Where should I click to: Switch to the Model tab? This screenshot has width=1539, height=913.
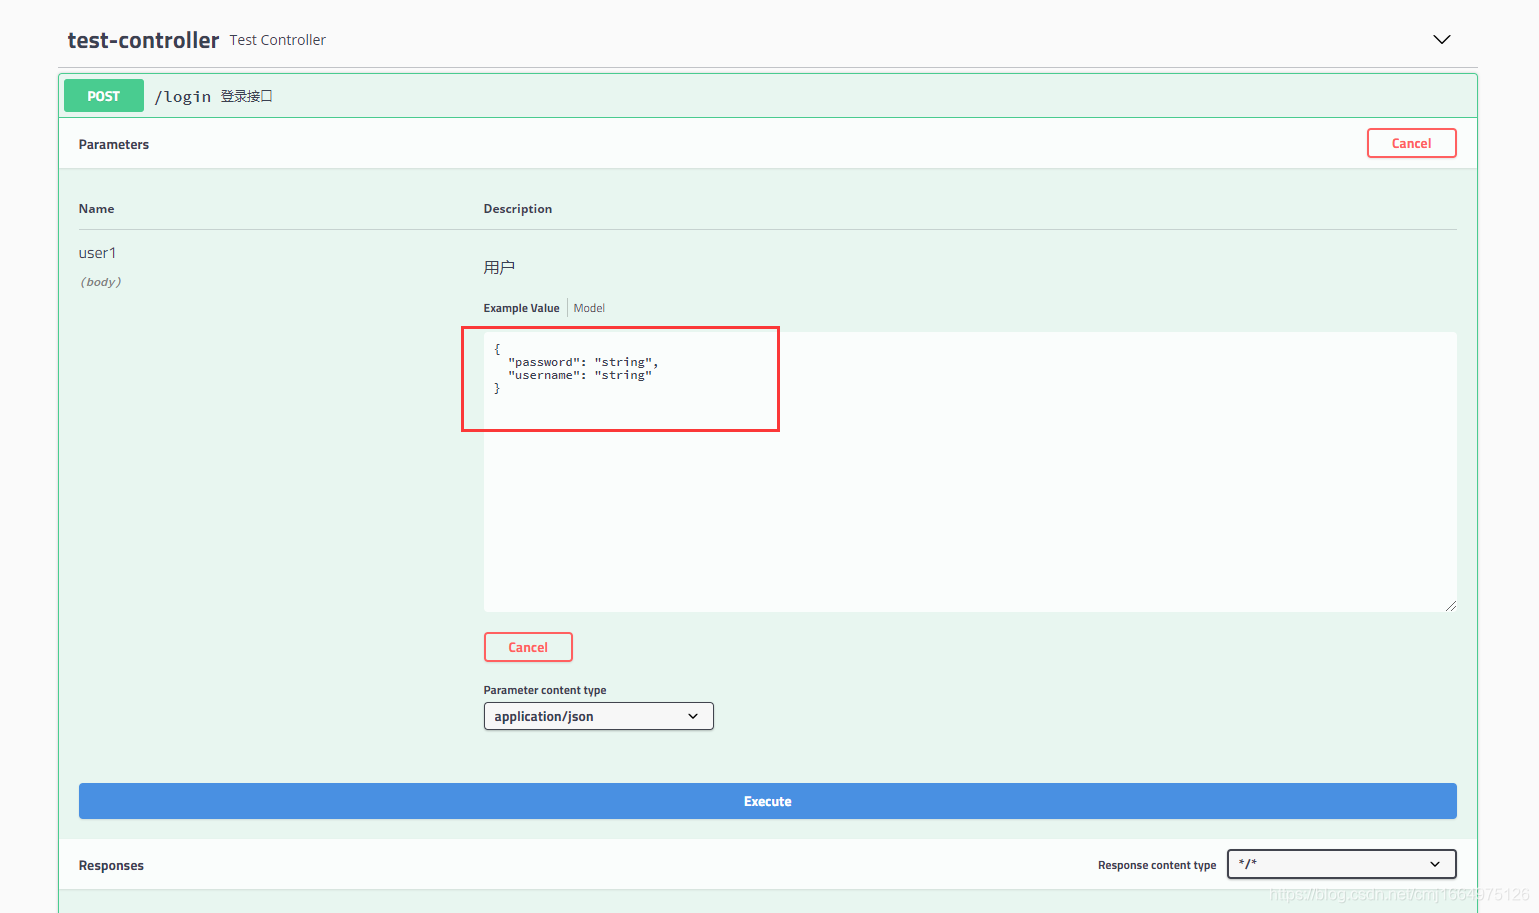(589, 308)
